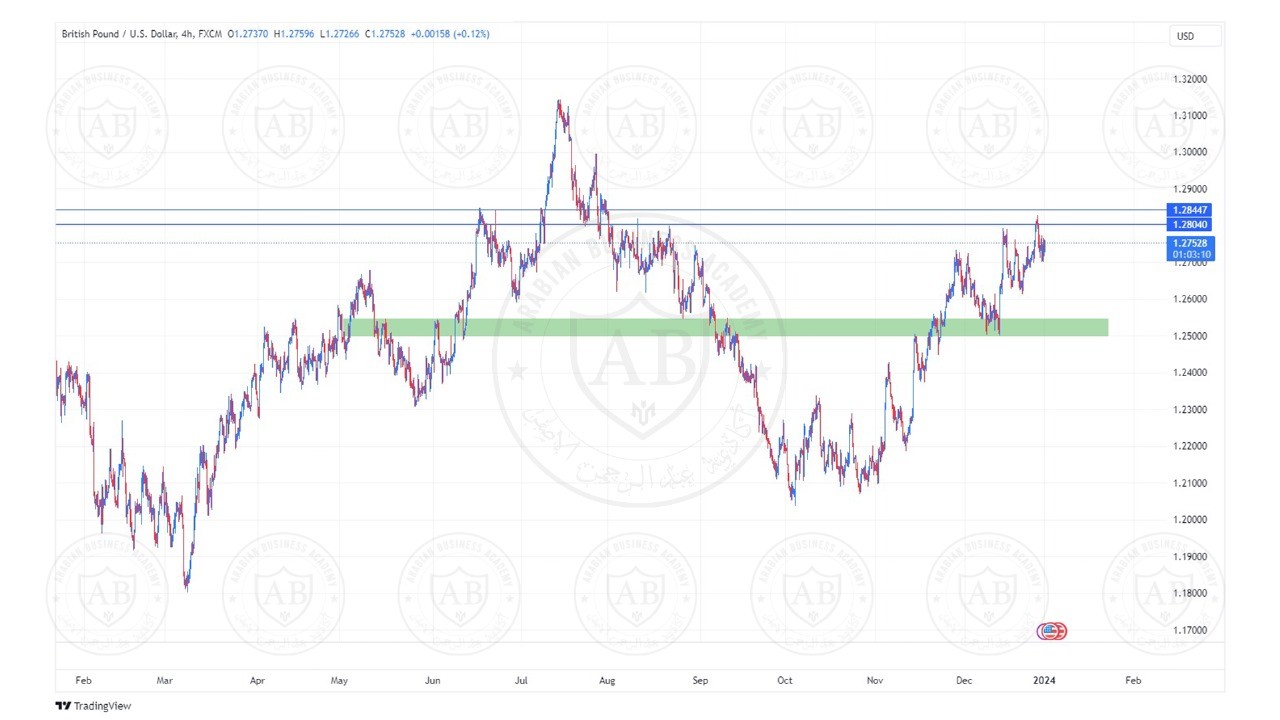Click the Jun label on the time axis
This screenshot has width=1280, height=720.
pyautogui.click(x=433, y=681)
